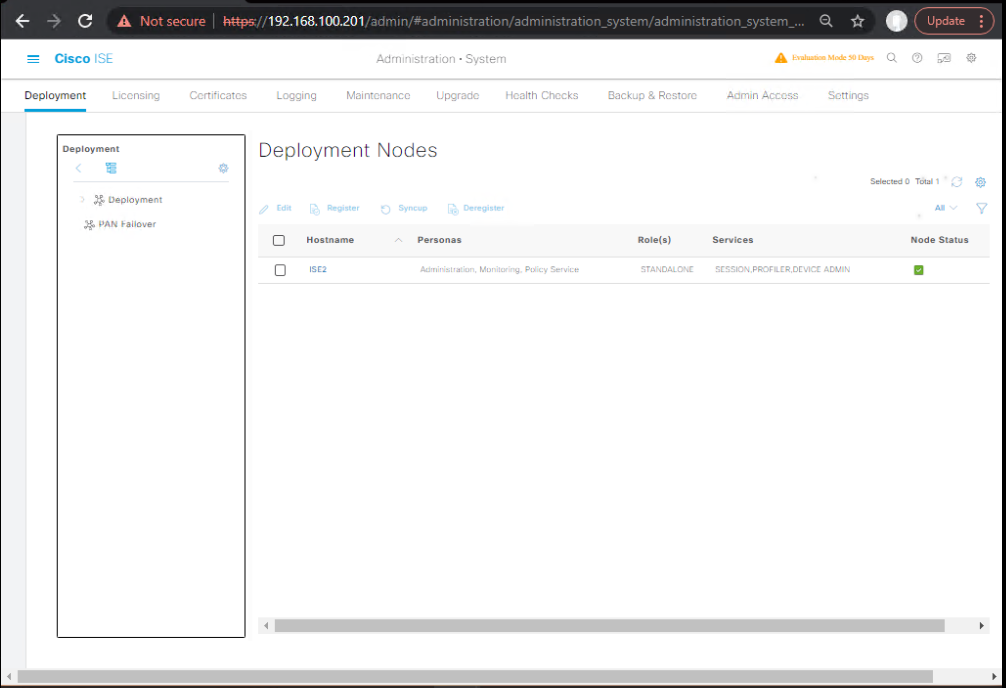Sort by Hostname column arrow
Screen dimensions: 1006x688
[398, 240]
